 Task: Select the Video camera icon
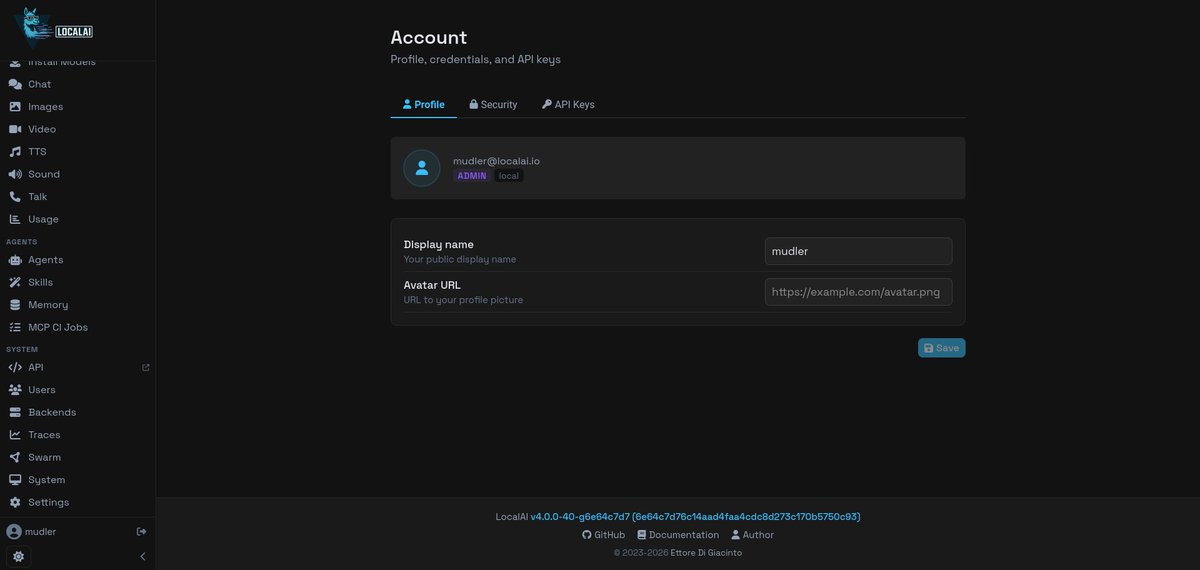pyautogui.click(x=15, y=129)
